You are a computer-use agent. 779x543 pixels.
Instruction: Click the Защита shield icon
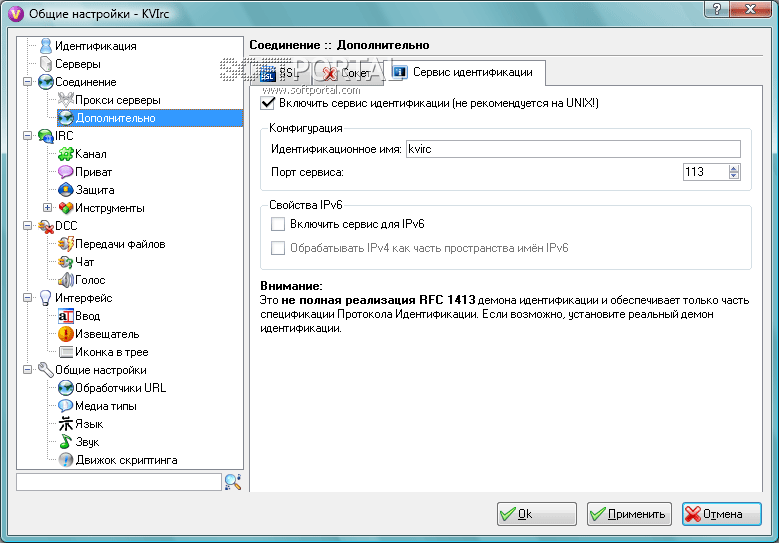click(66, 190)
